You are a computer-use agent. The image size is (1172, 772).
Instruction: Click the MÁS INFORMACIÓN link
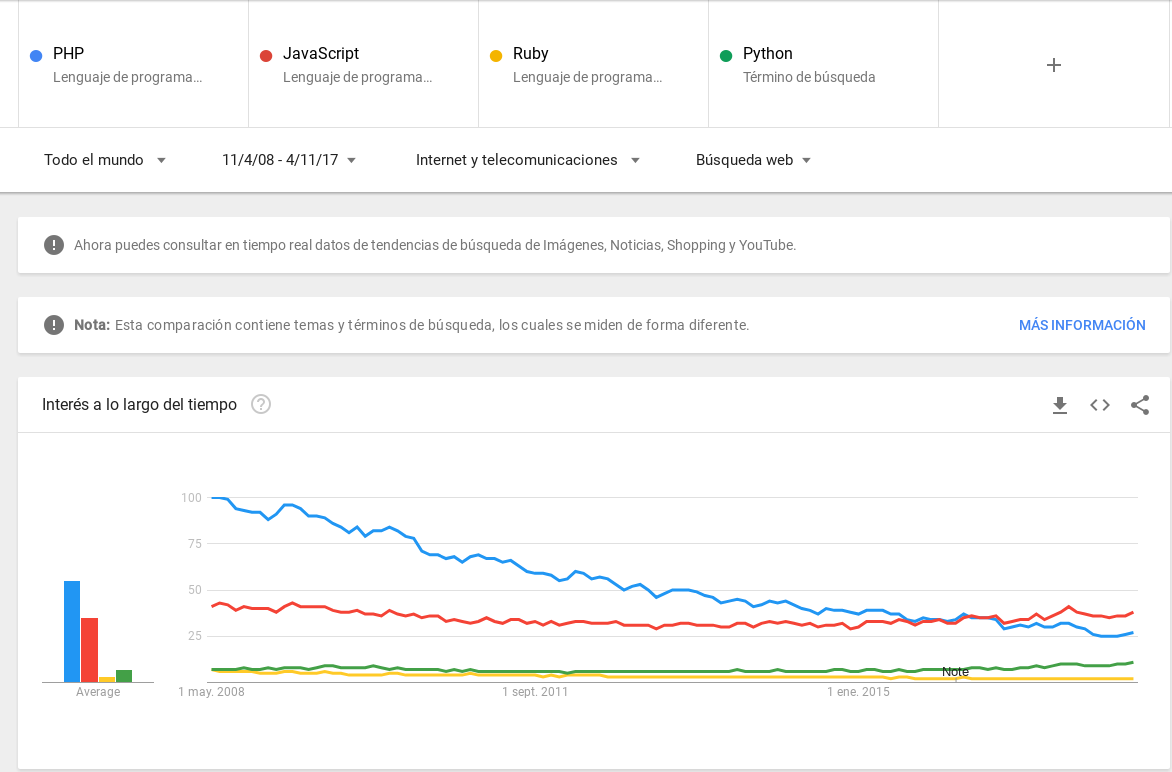1082,324
